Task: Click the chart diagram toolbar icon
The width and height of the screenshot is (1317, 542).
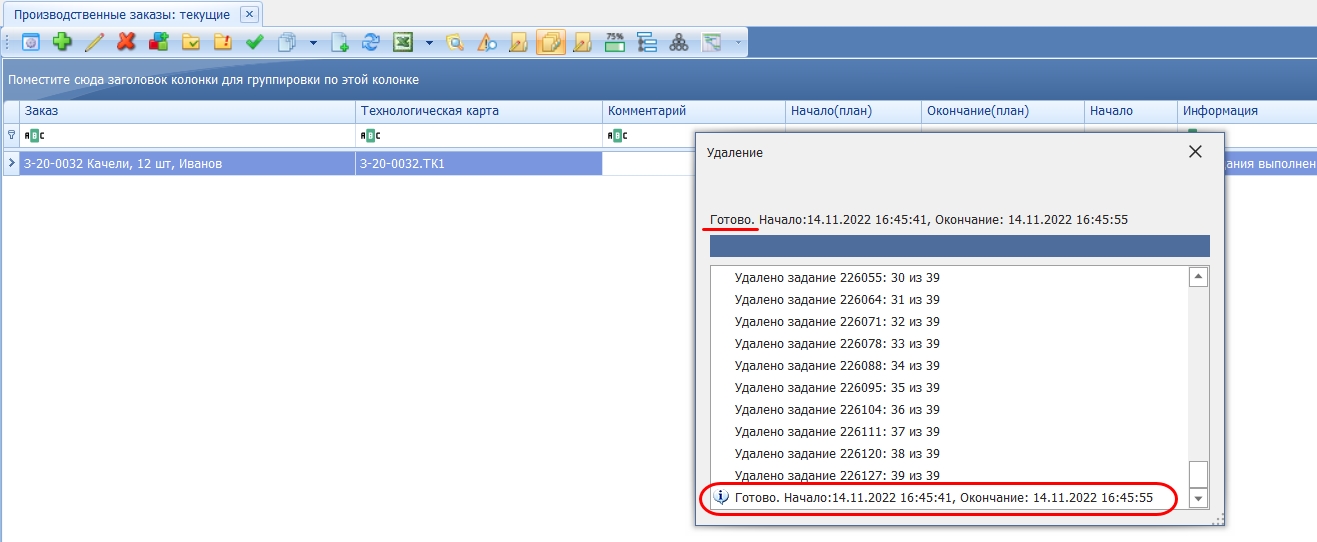Action: pyautogui.click(x=711, y=42)
